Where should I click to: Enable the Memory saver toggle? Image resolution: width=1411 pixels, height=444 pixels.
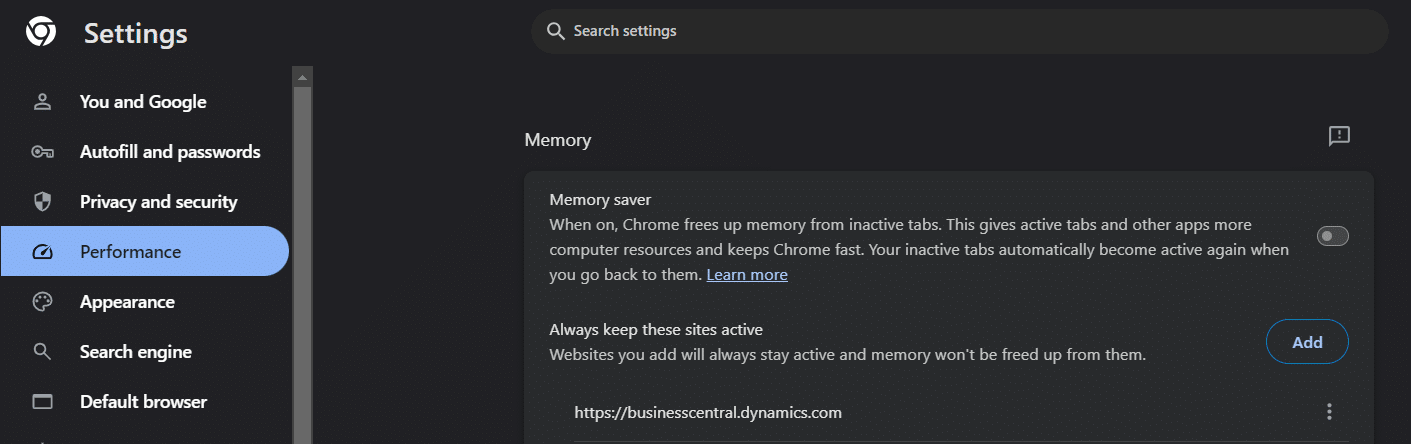[1333, 236]
